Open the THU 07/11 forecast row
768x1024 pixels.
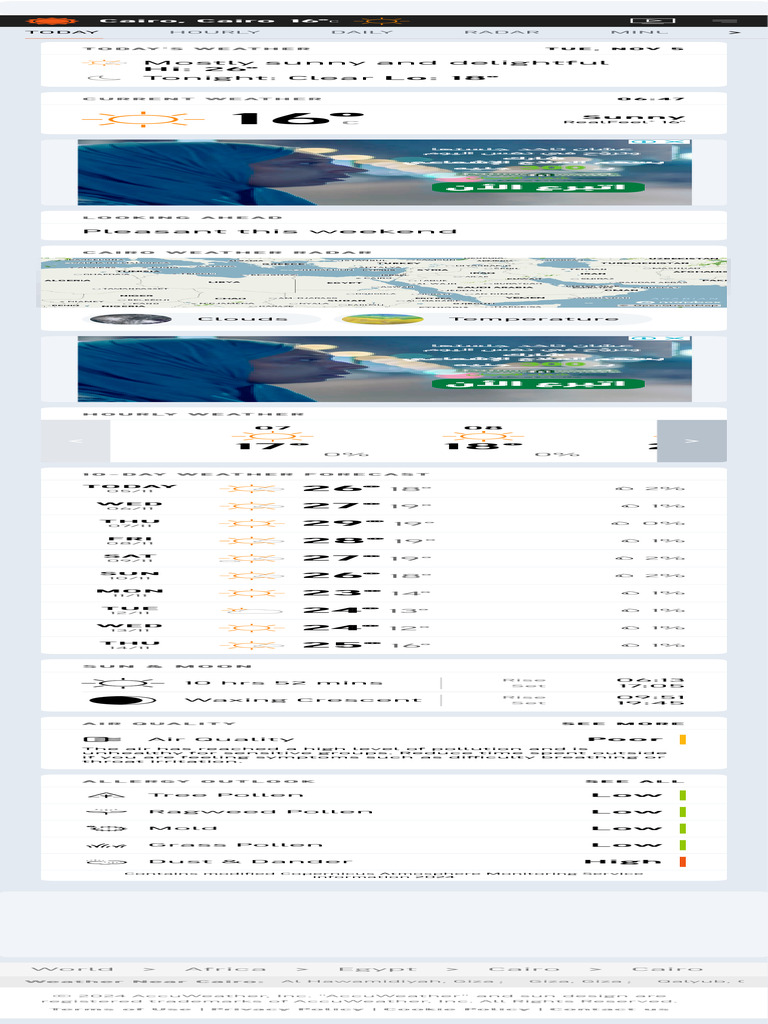coord(383,524)
